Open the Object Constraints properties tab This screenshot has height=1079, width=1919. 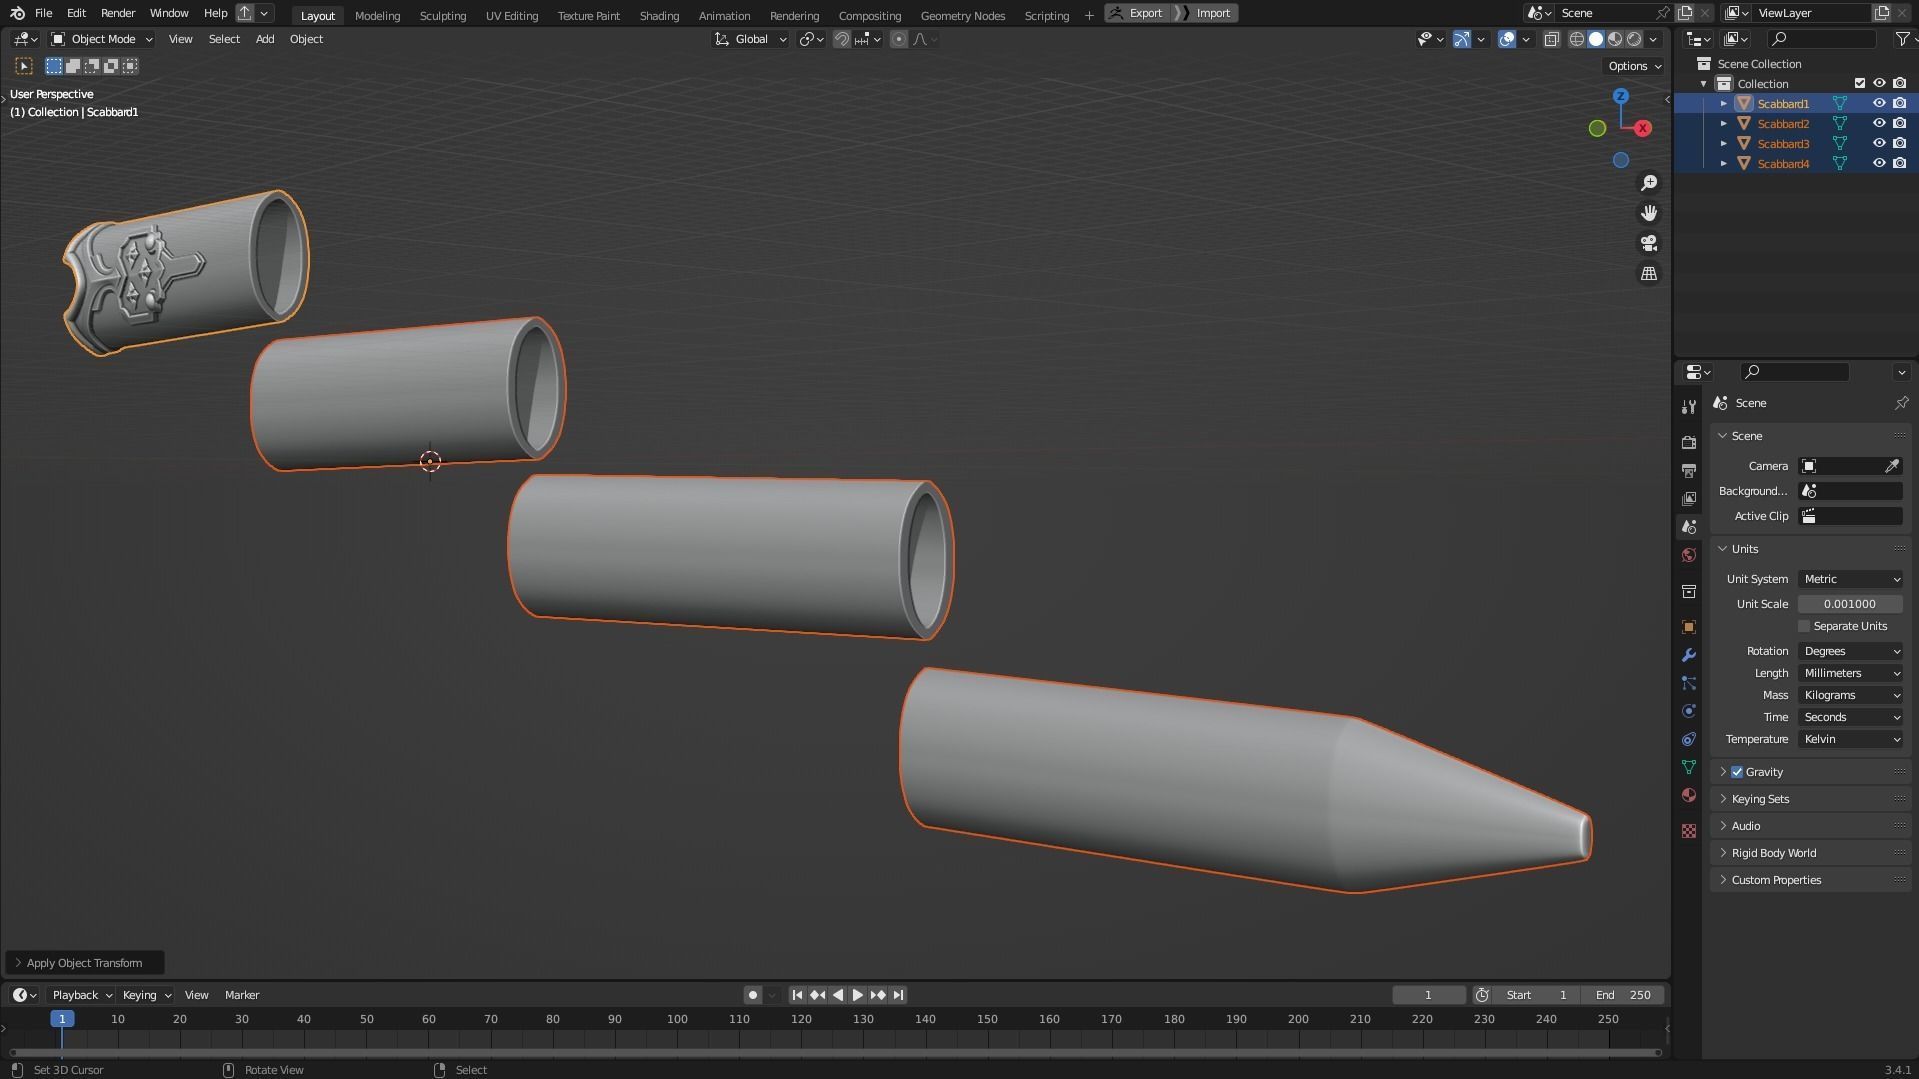[1689, 739]
